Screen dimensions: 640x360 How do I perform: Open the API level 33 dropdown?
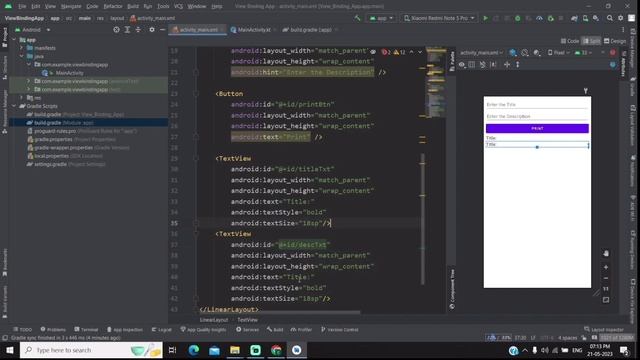tap(583, 53)
